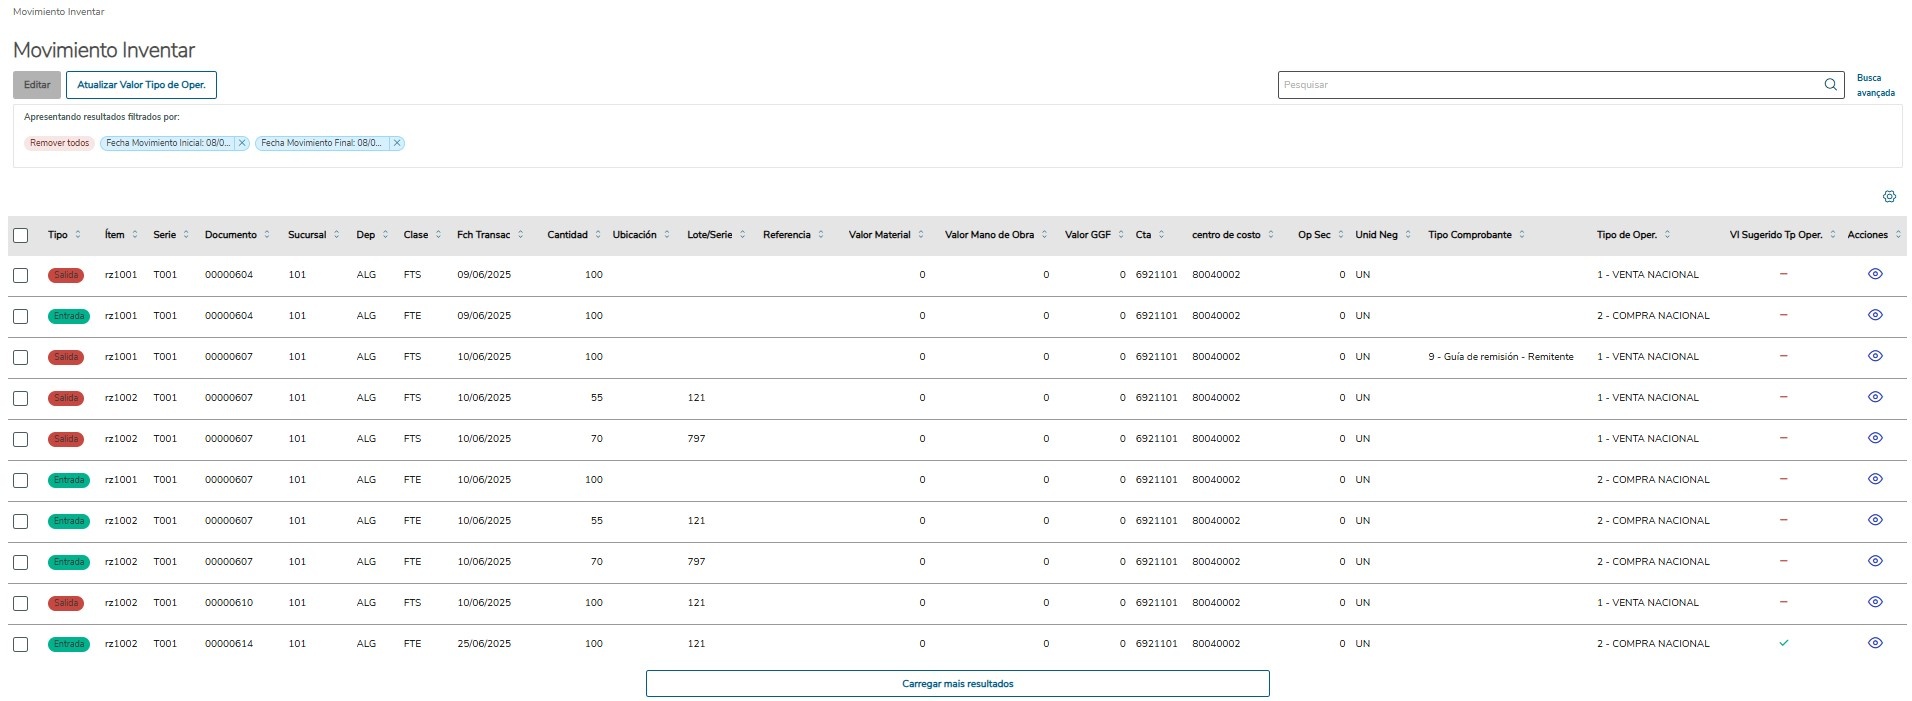Click the search magnifier icon

[1830, 85]
